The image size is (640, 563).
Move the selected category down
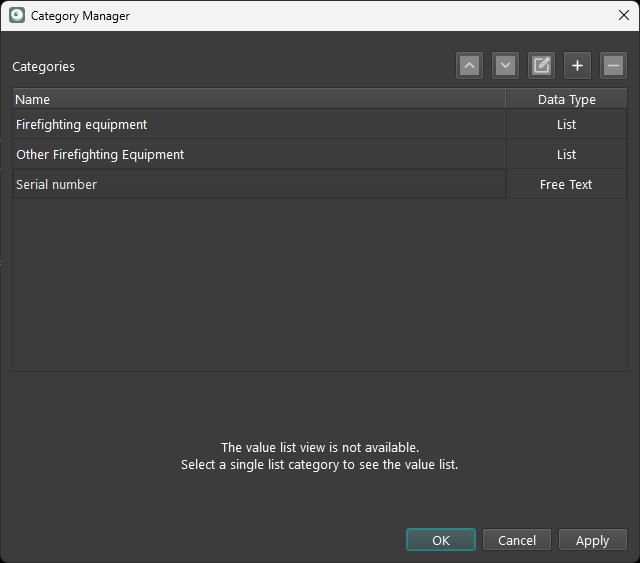506,66
